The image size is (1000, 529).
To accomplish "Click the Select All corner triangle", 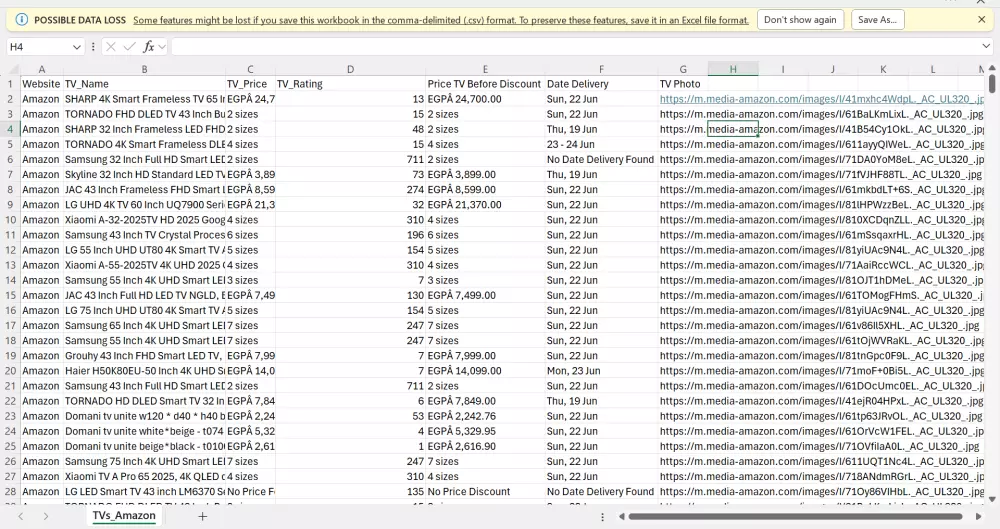I will [x=13, y=69].
